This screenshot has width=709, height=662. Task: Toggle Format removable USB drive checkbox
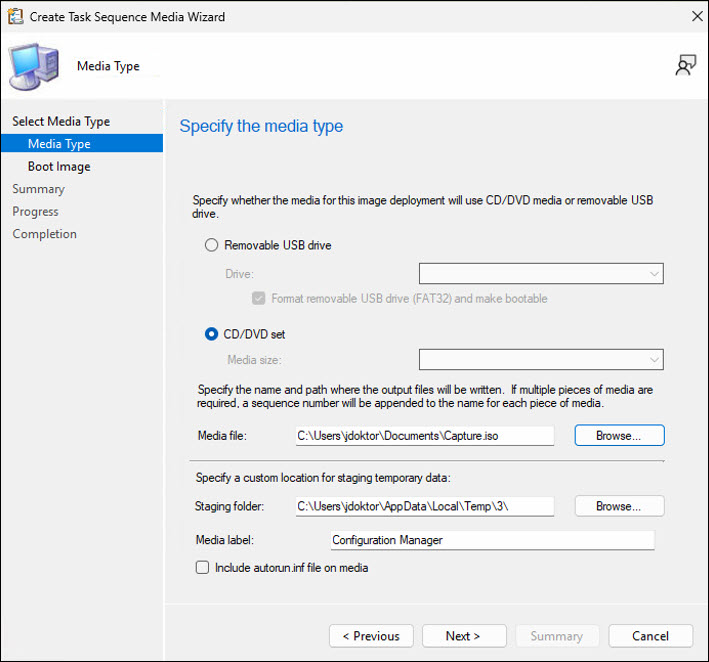[259, 298]
